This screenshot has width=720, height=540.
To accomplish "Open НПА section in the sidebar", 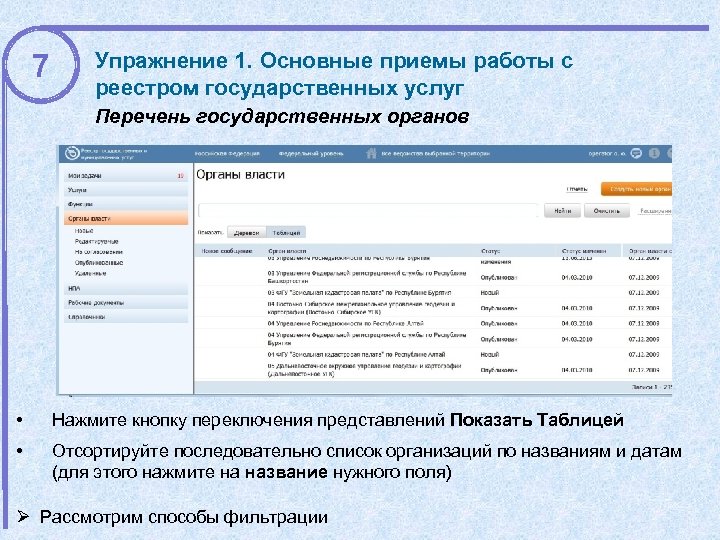I will pos(126,289).
